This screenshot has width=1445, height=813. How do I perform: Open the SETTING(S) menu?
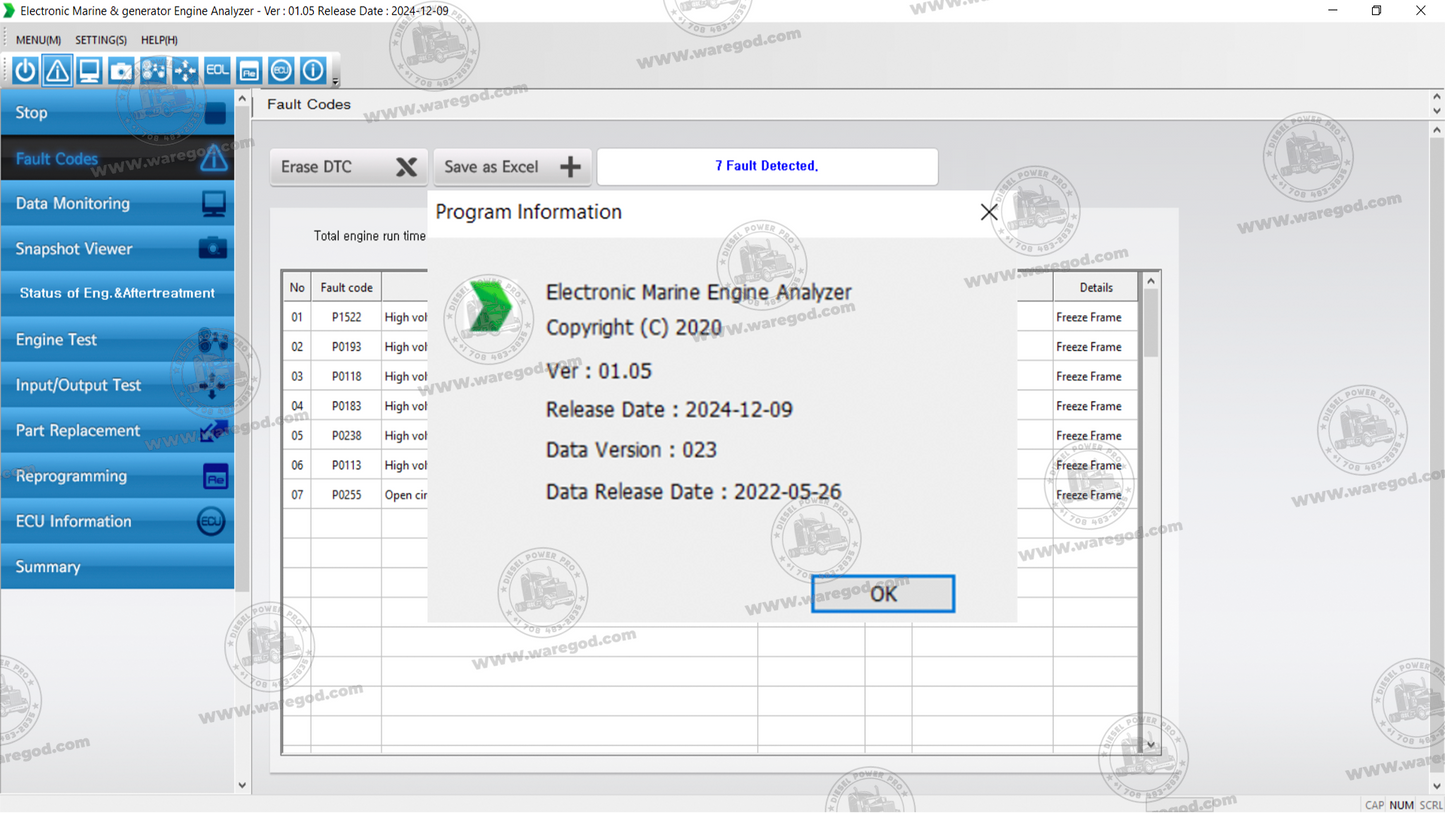[100, 40]
